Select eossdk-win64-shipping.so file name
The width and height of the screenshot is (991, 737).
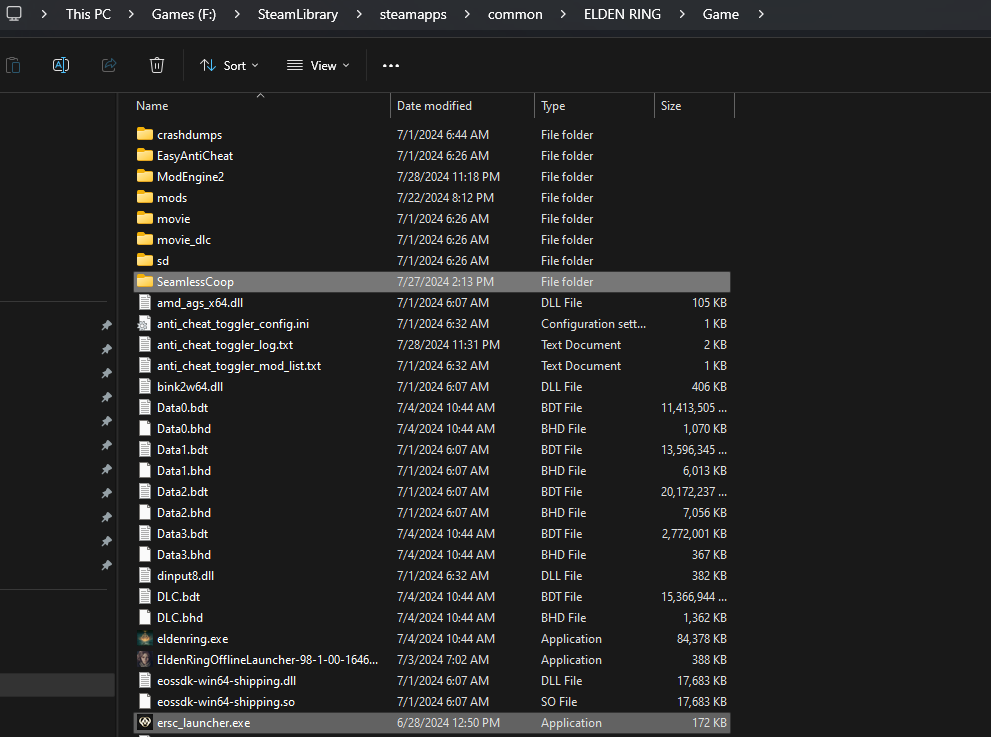click(x=226, y=702)
